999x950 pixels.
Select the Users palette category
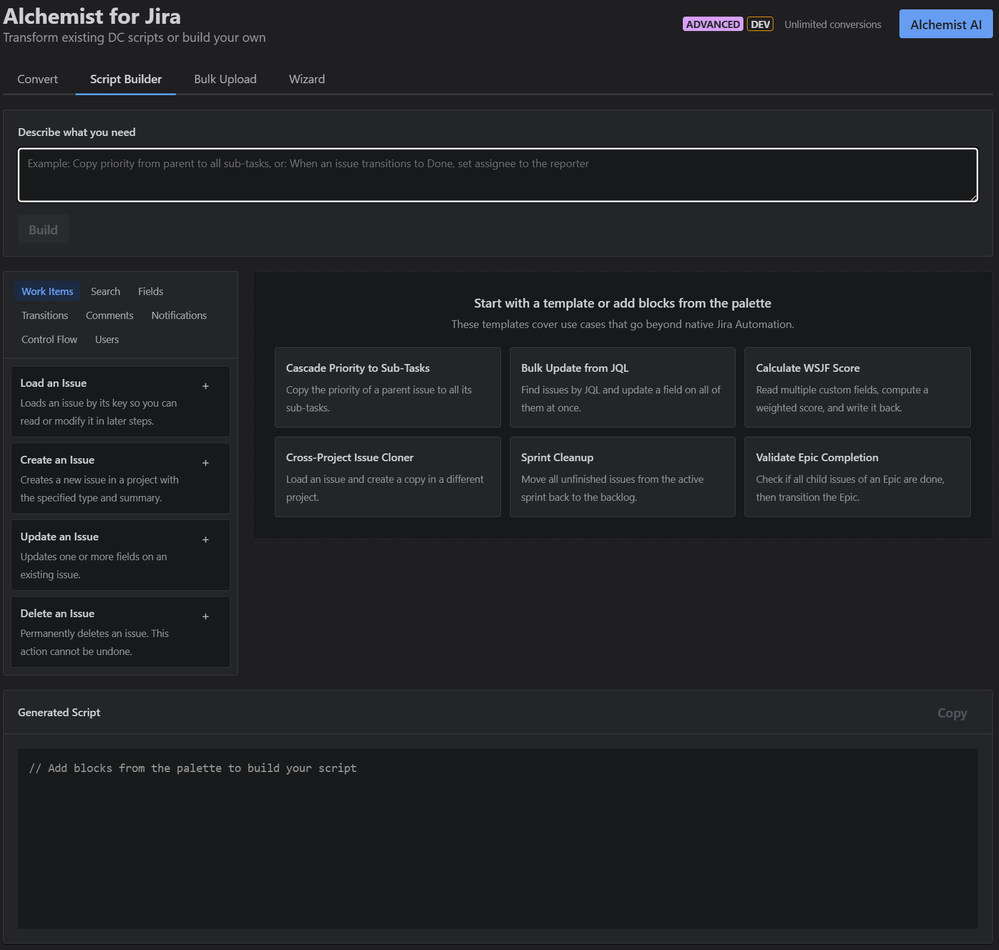coord(107,340)
